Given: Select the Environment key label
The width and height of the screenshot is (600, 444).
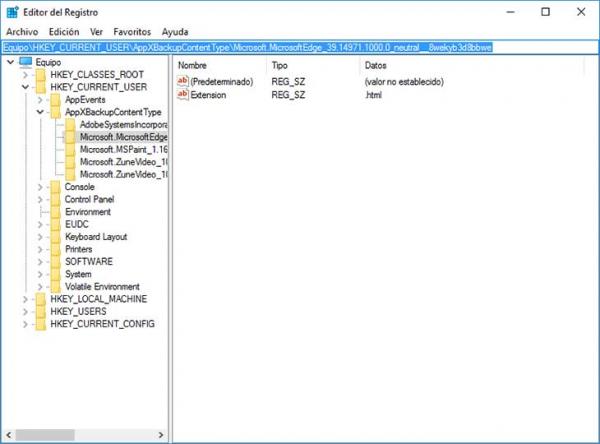Looking at the screenshot, I should coord(88,212).
